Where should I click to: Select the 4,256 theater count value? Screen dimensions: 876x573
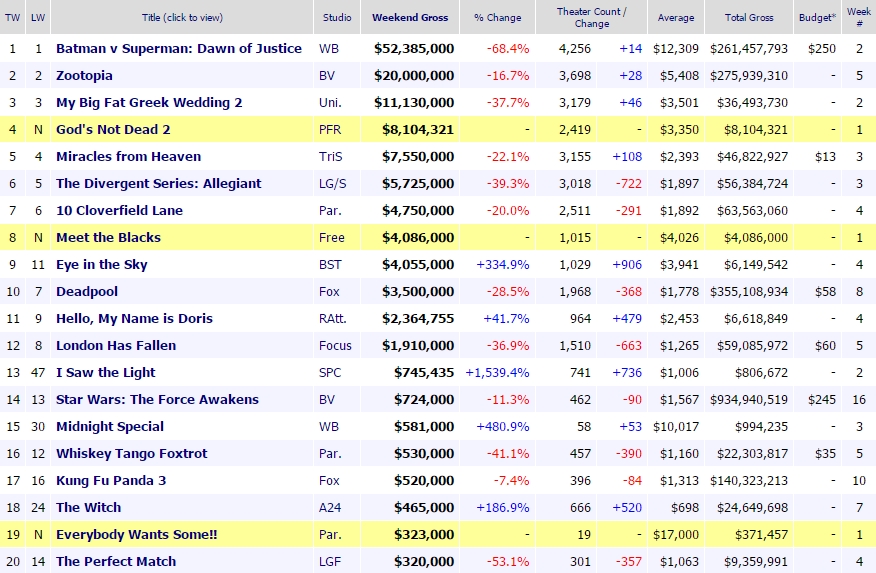pyautogui.click(x=575, y=49)
